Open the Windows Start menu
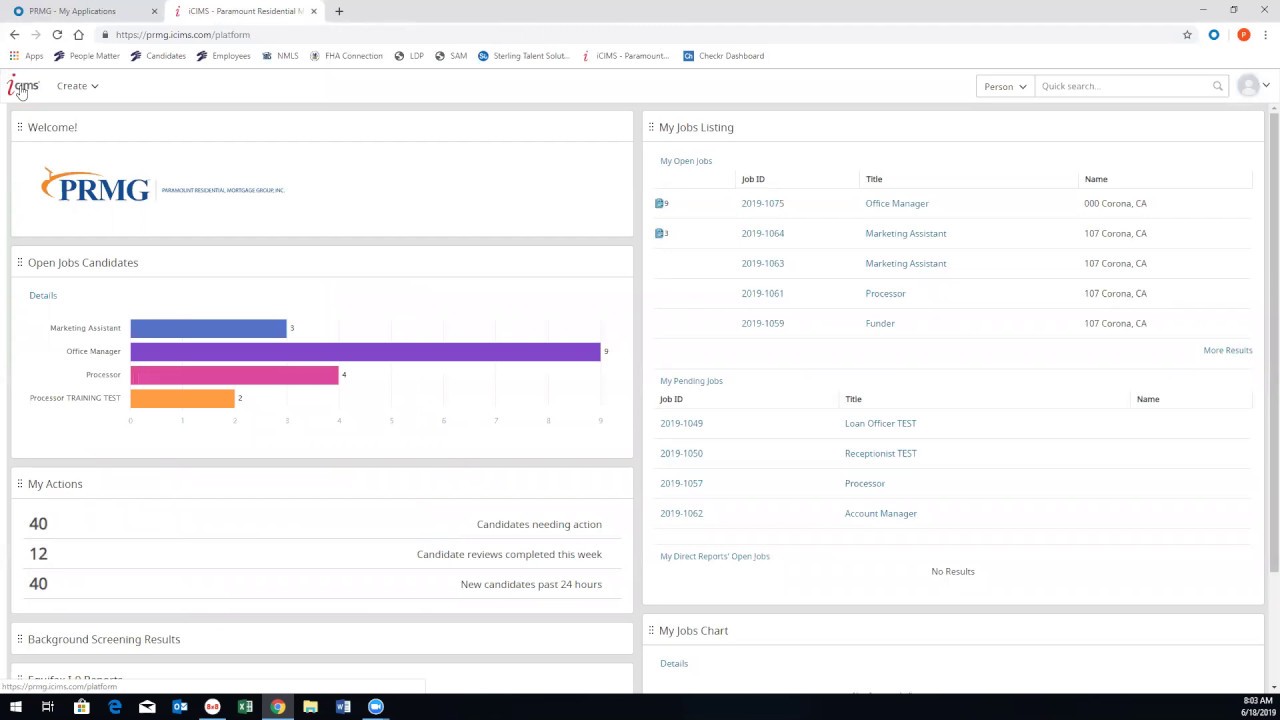This screenshot has width=1280, height=720. (15, 707)
